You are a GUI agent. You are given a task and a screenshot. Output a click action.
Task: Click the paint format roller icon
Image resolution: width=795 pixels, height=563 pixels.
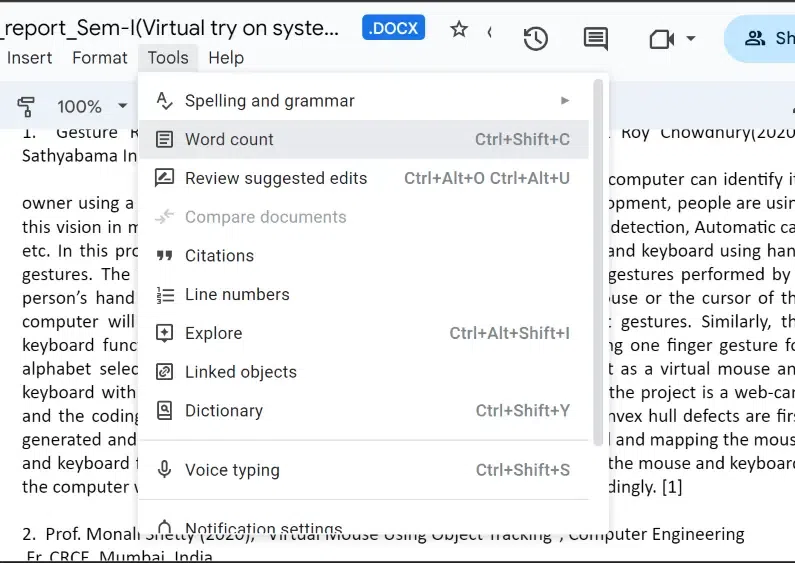tap(26, 106)
